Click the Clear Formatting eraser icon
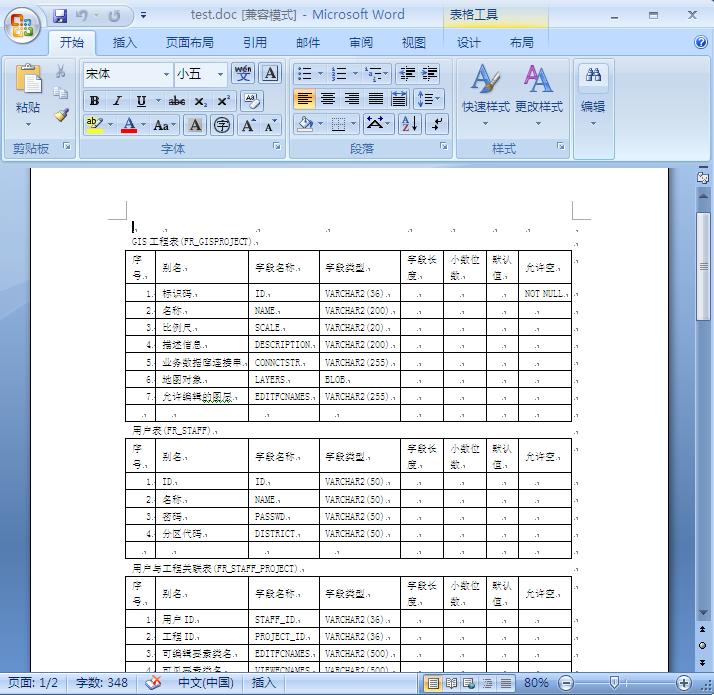Screen dimensions: 714x695 click(251, 101)
